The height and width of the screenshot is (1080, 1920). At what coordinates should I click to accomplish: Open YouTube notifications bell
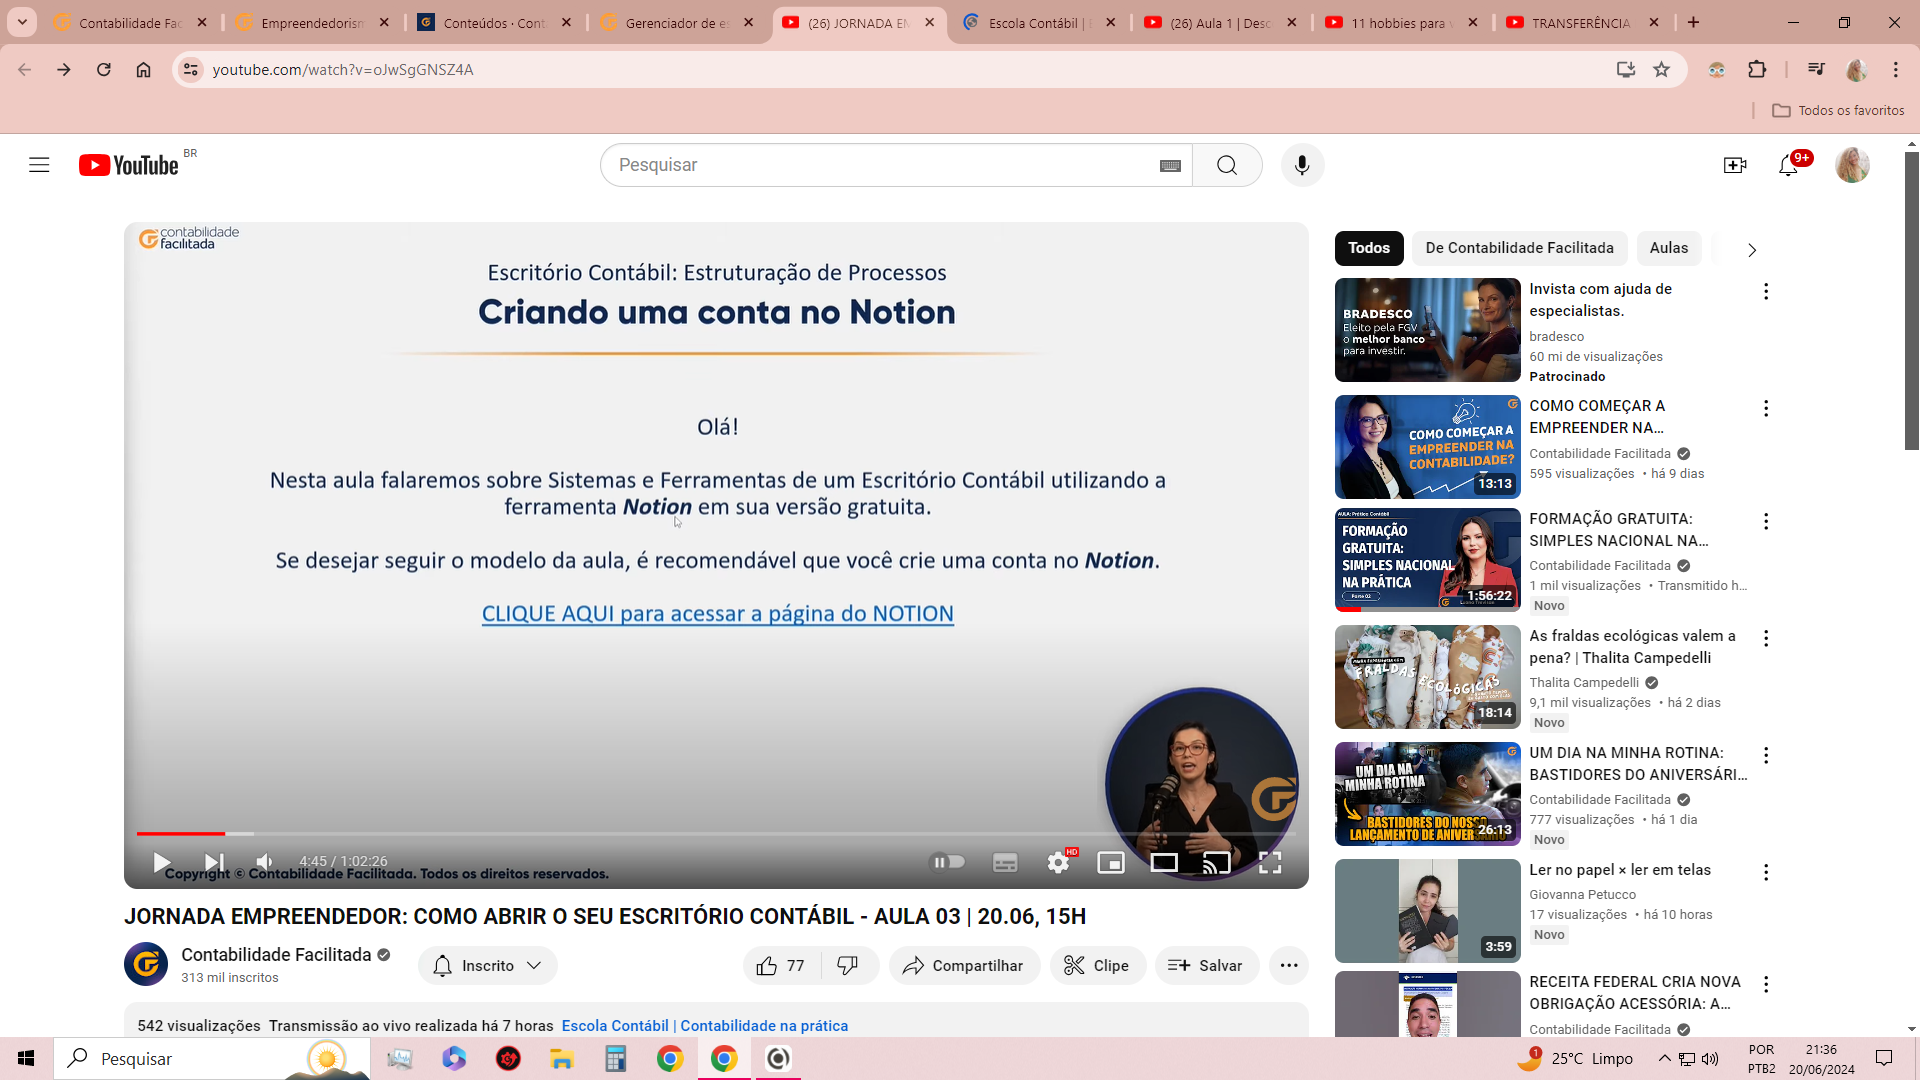tap(1789, 165)
